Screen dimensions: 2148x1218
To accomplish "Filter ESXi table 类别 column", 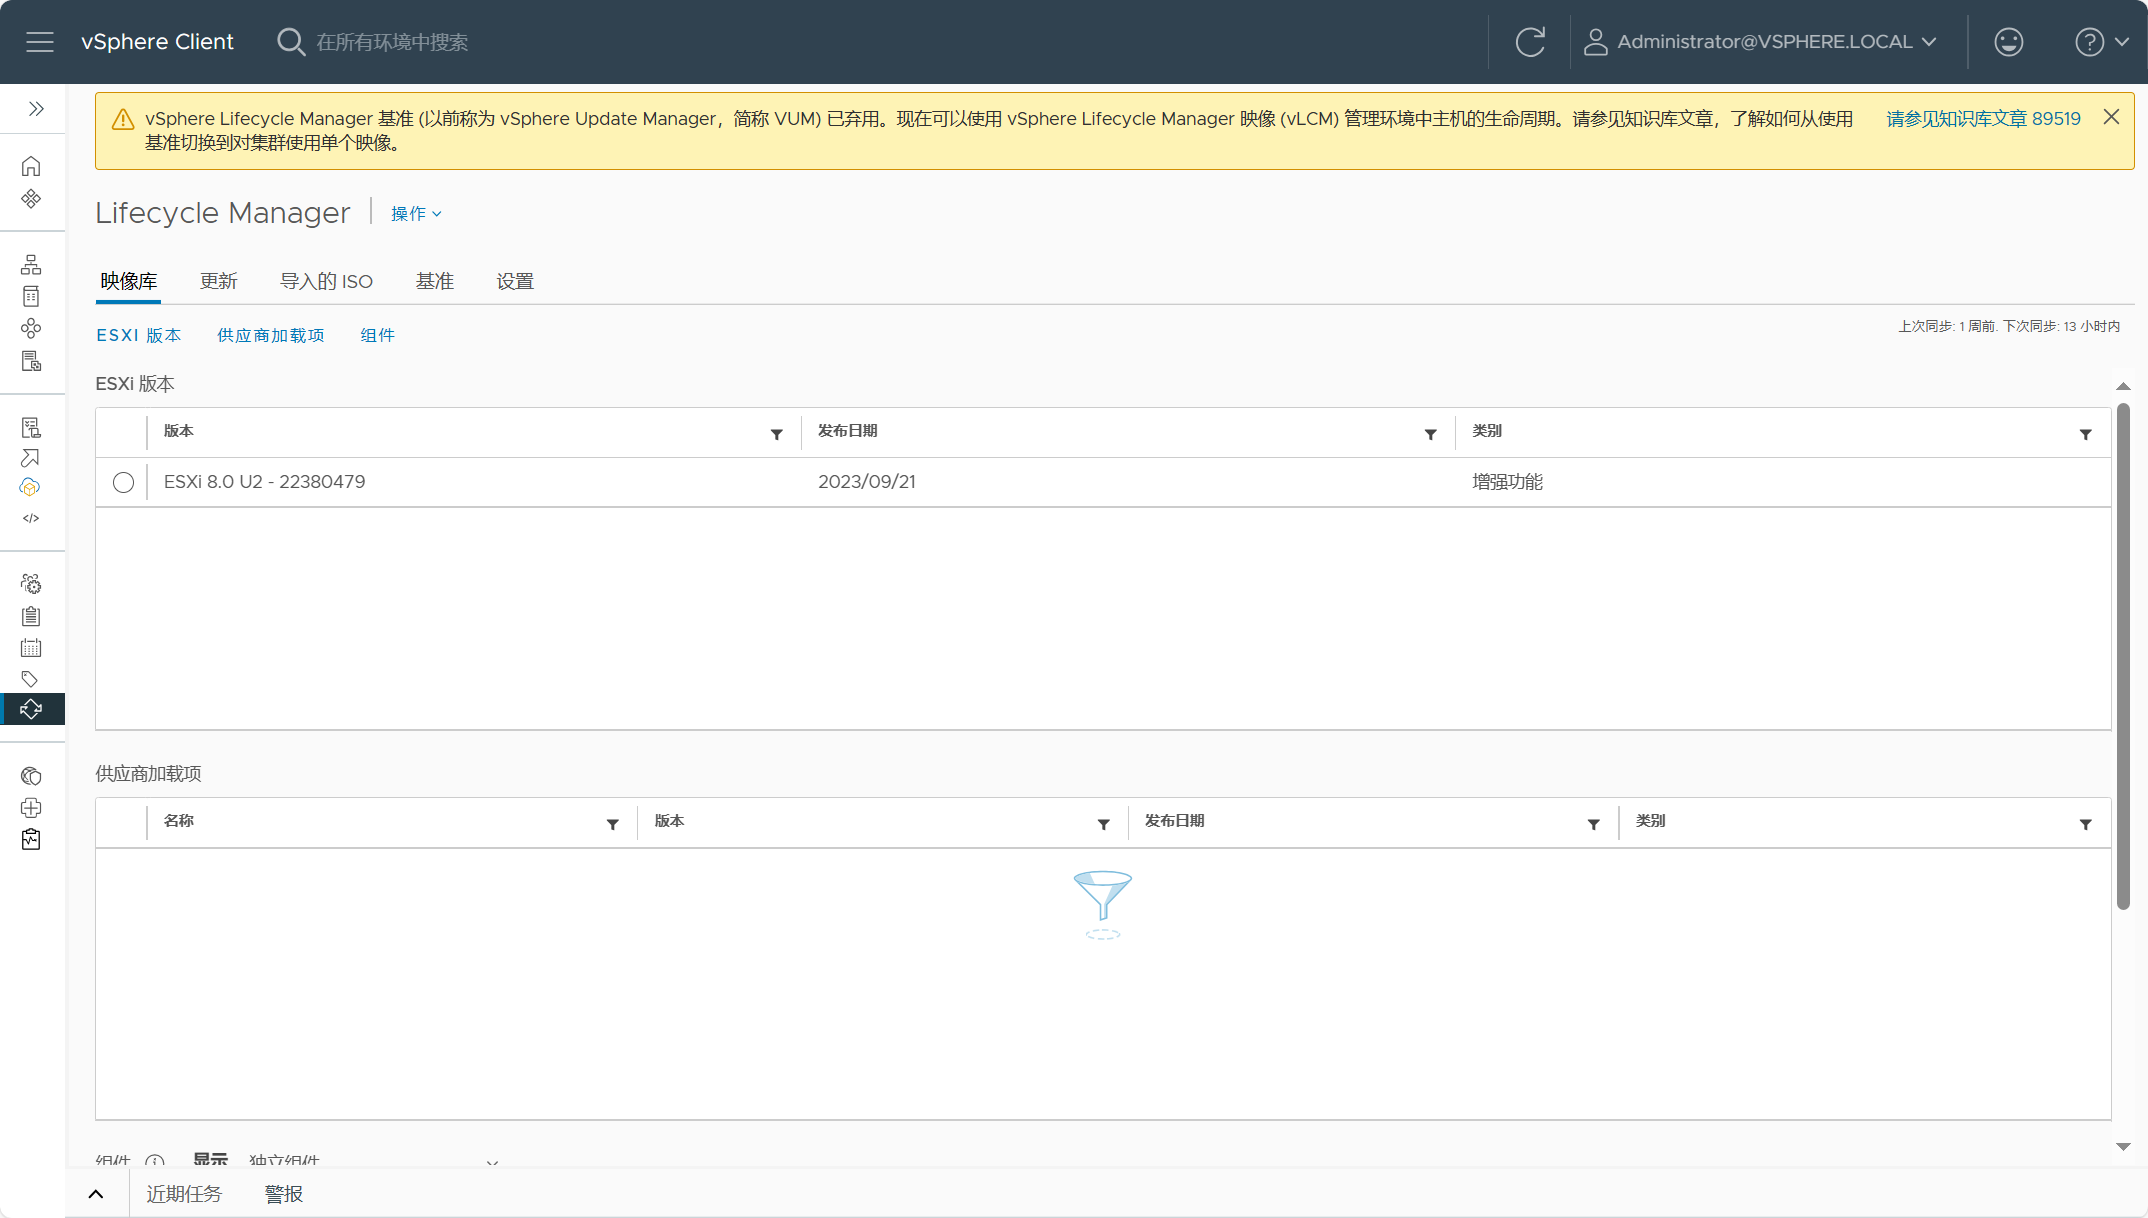I will click(x=2085, y=434).
